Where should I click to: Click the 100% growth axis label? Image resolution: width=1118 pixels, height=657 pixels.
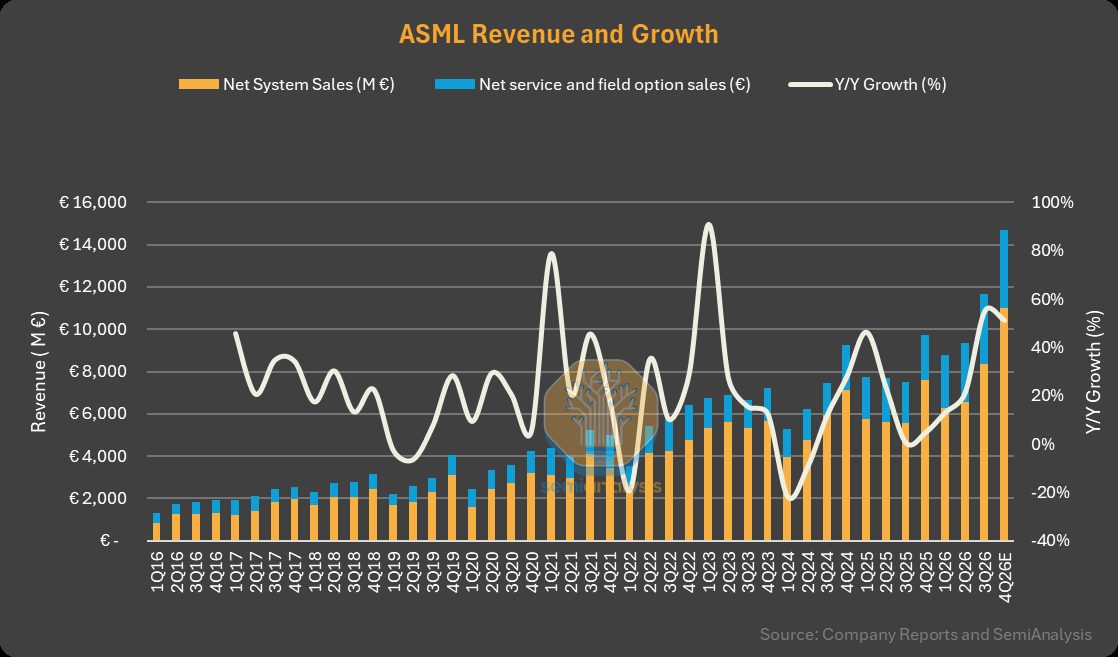[1052, 203]
